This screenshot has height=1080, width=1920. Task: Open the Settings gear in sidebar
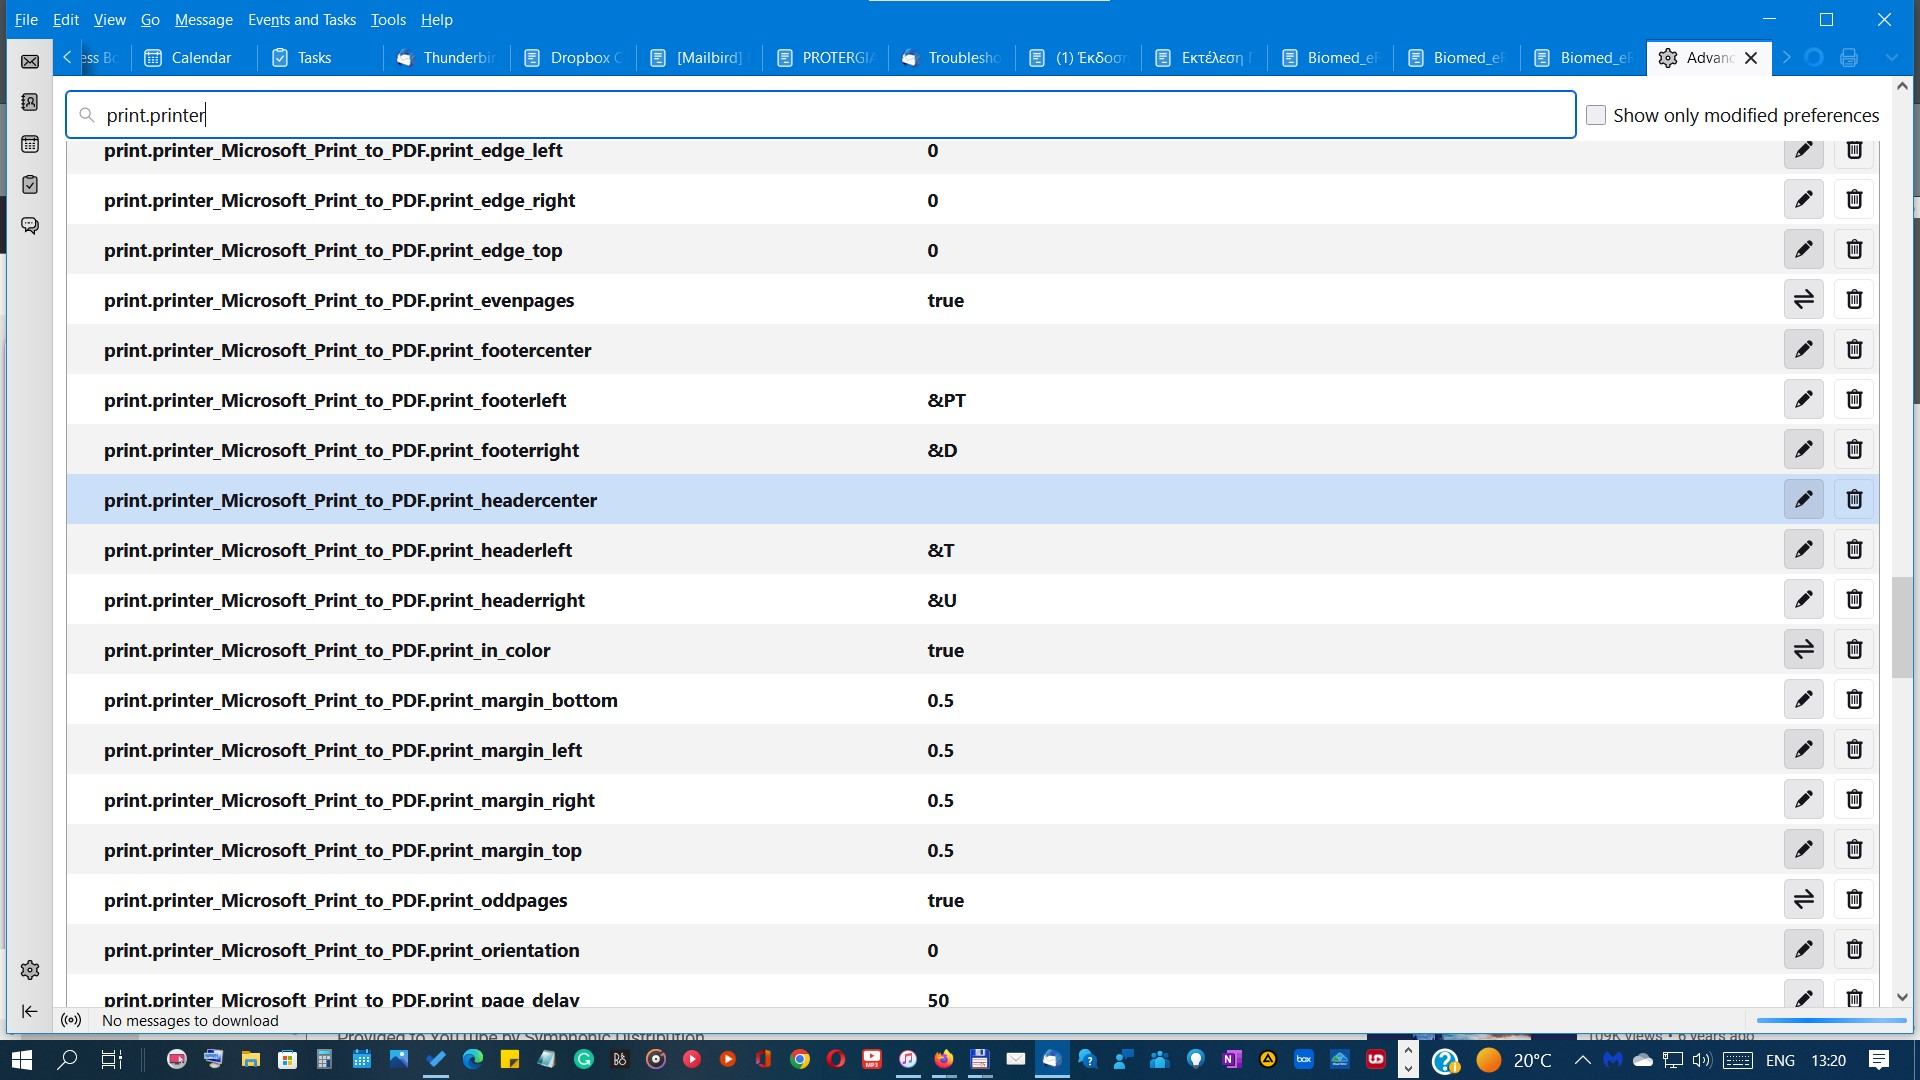[x=30, y=970]
